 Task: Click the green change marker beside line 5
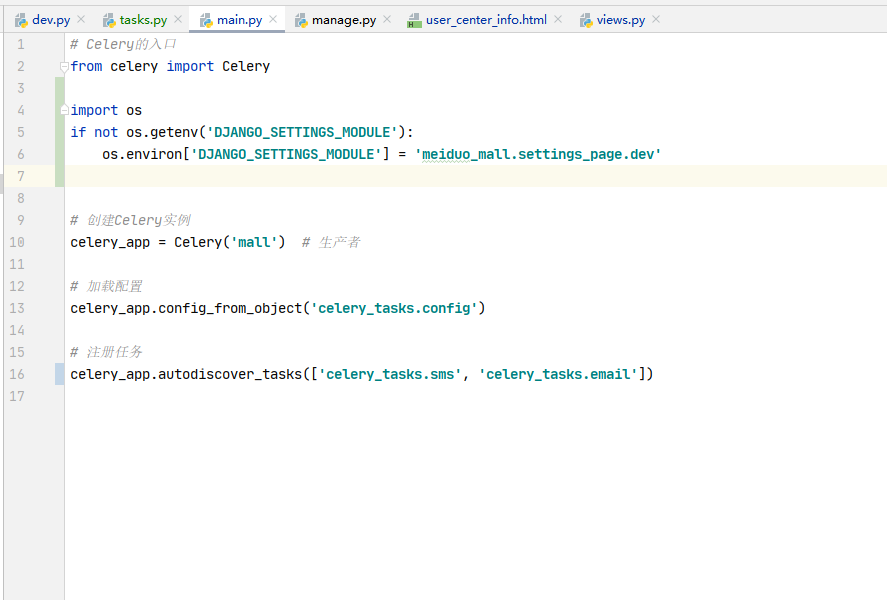60,132
